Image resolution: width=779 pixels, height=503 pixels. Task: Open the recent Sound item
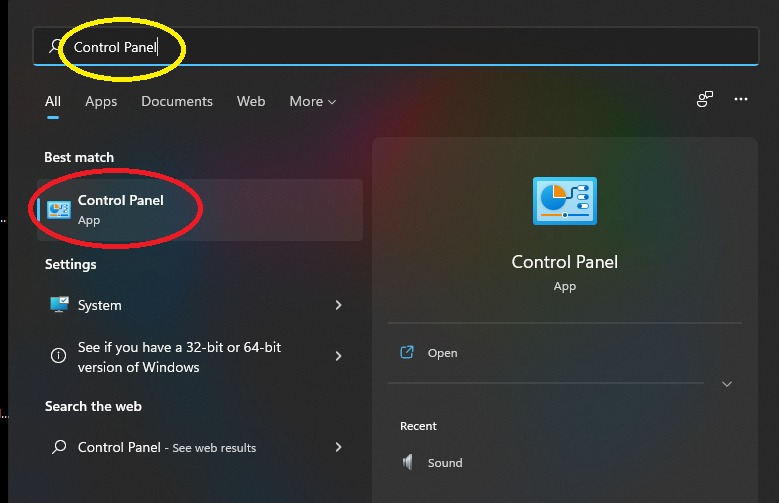pos(445,463)
